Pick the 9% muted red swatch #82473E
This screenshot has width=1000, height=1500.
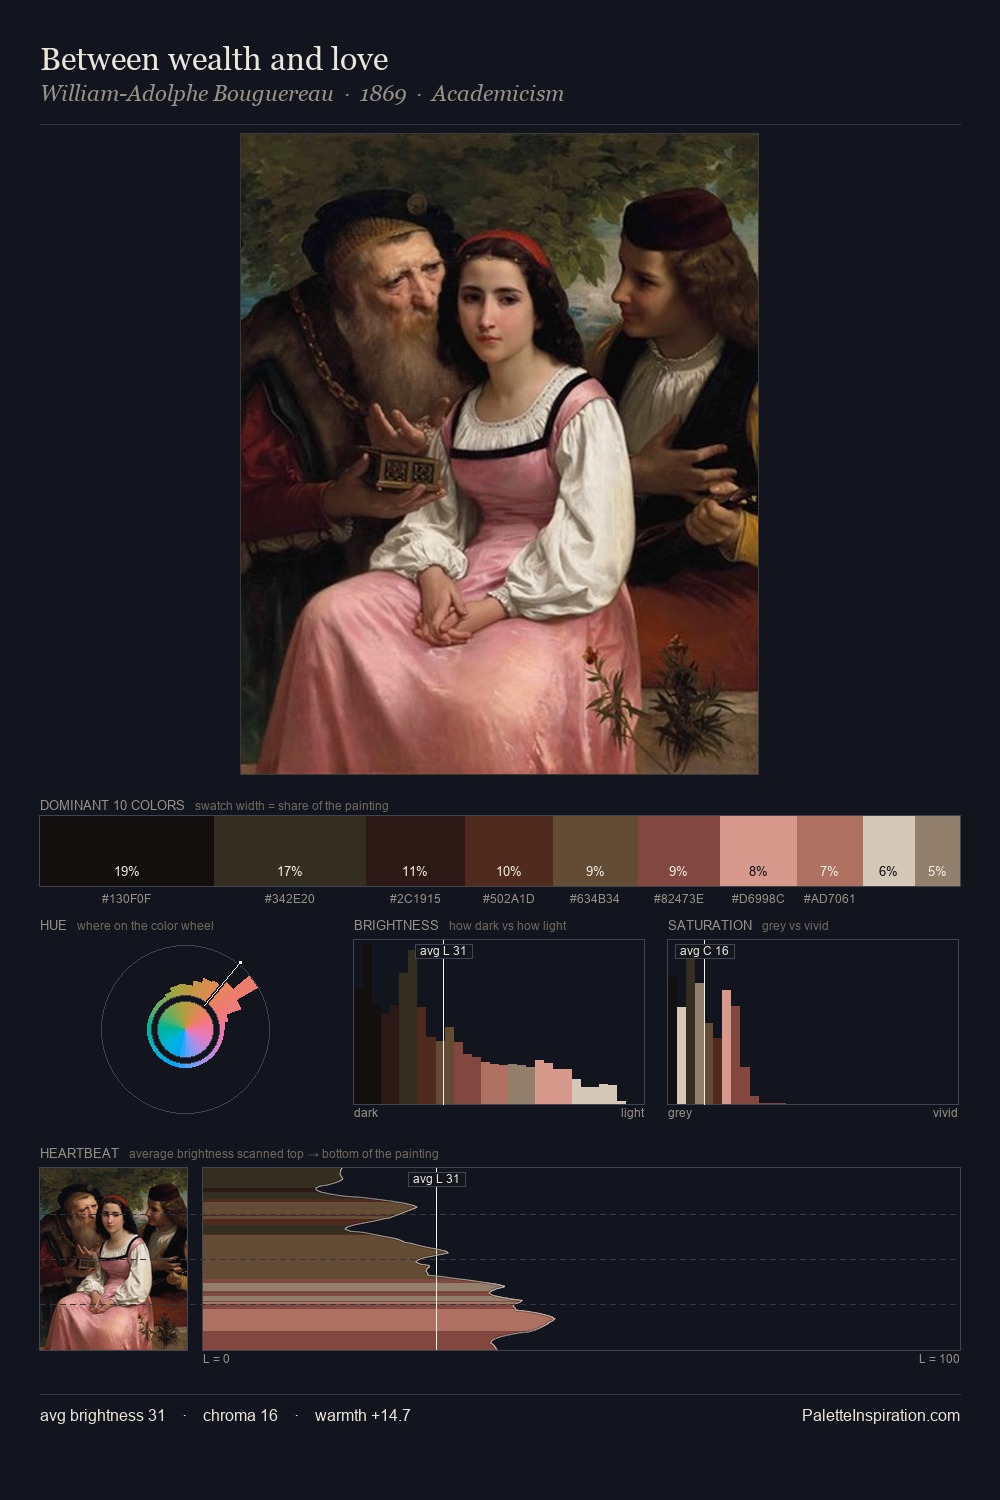click(679, 851)
